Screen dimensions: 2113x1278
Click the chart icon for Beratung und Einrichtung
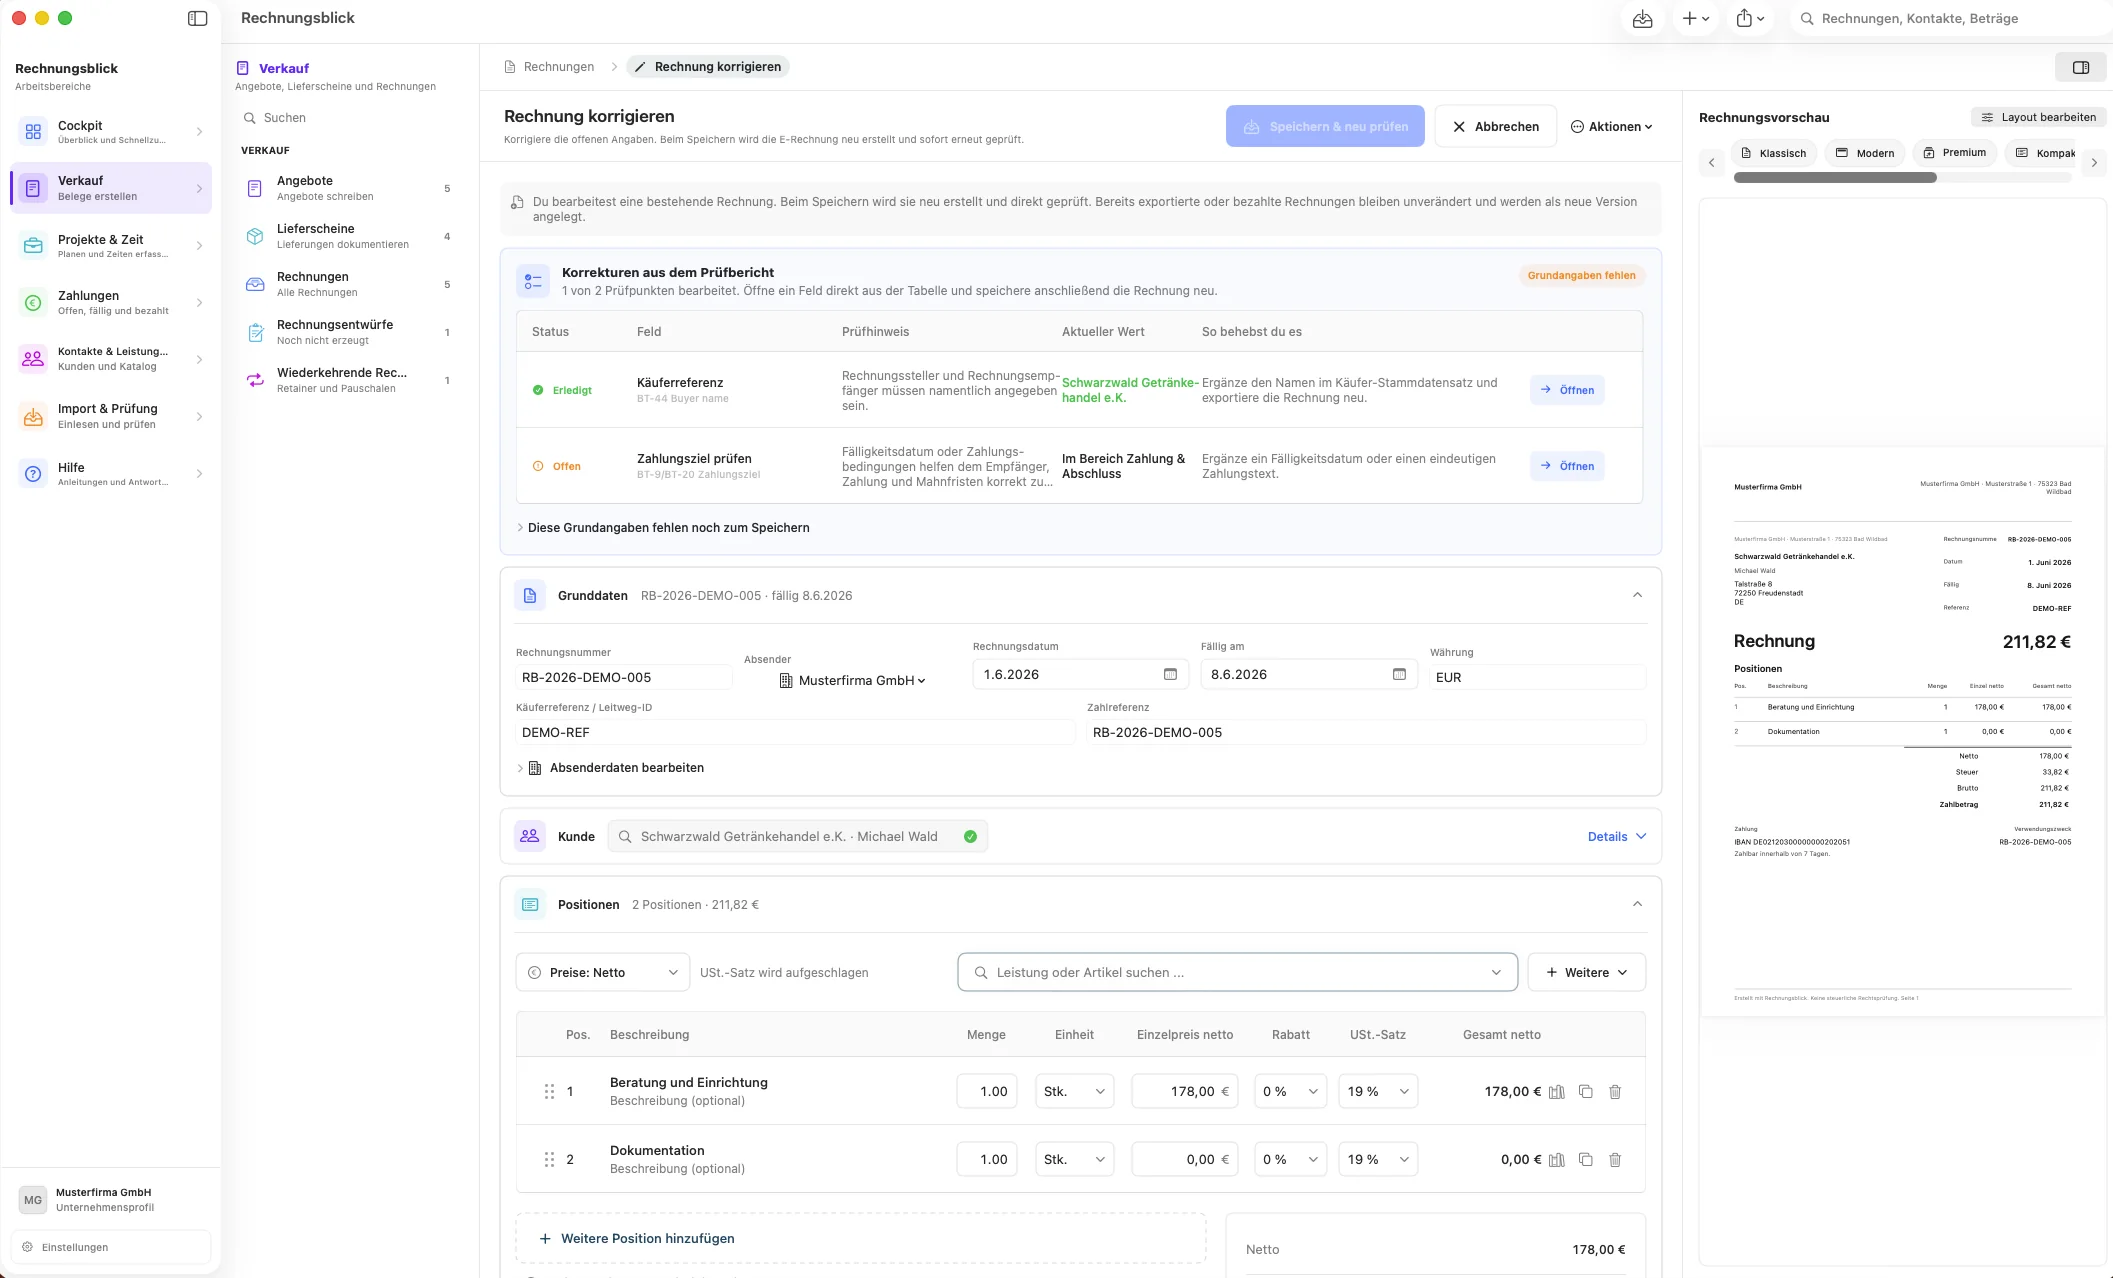[1556, 1092]
